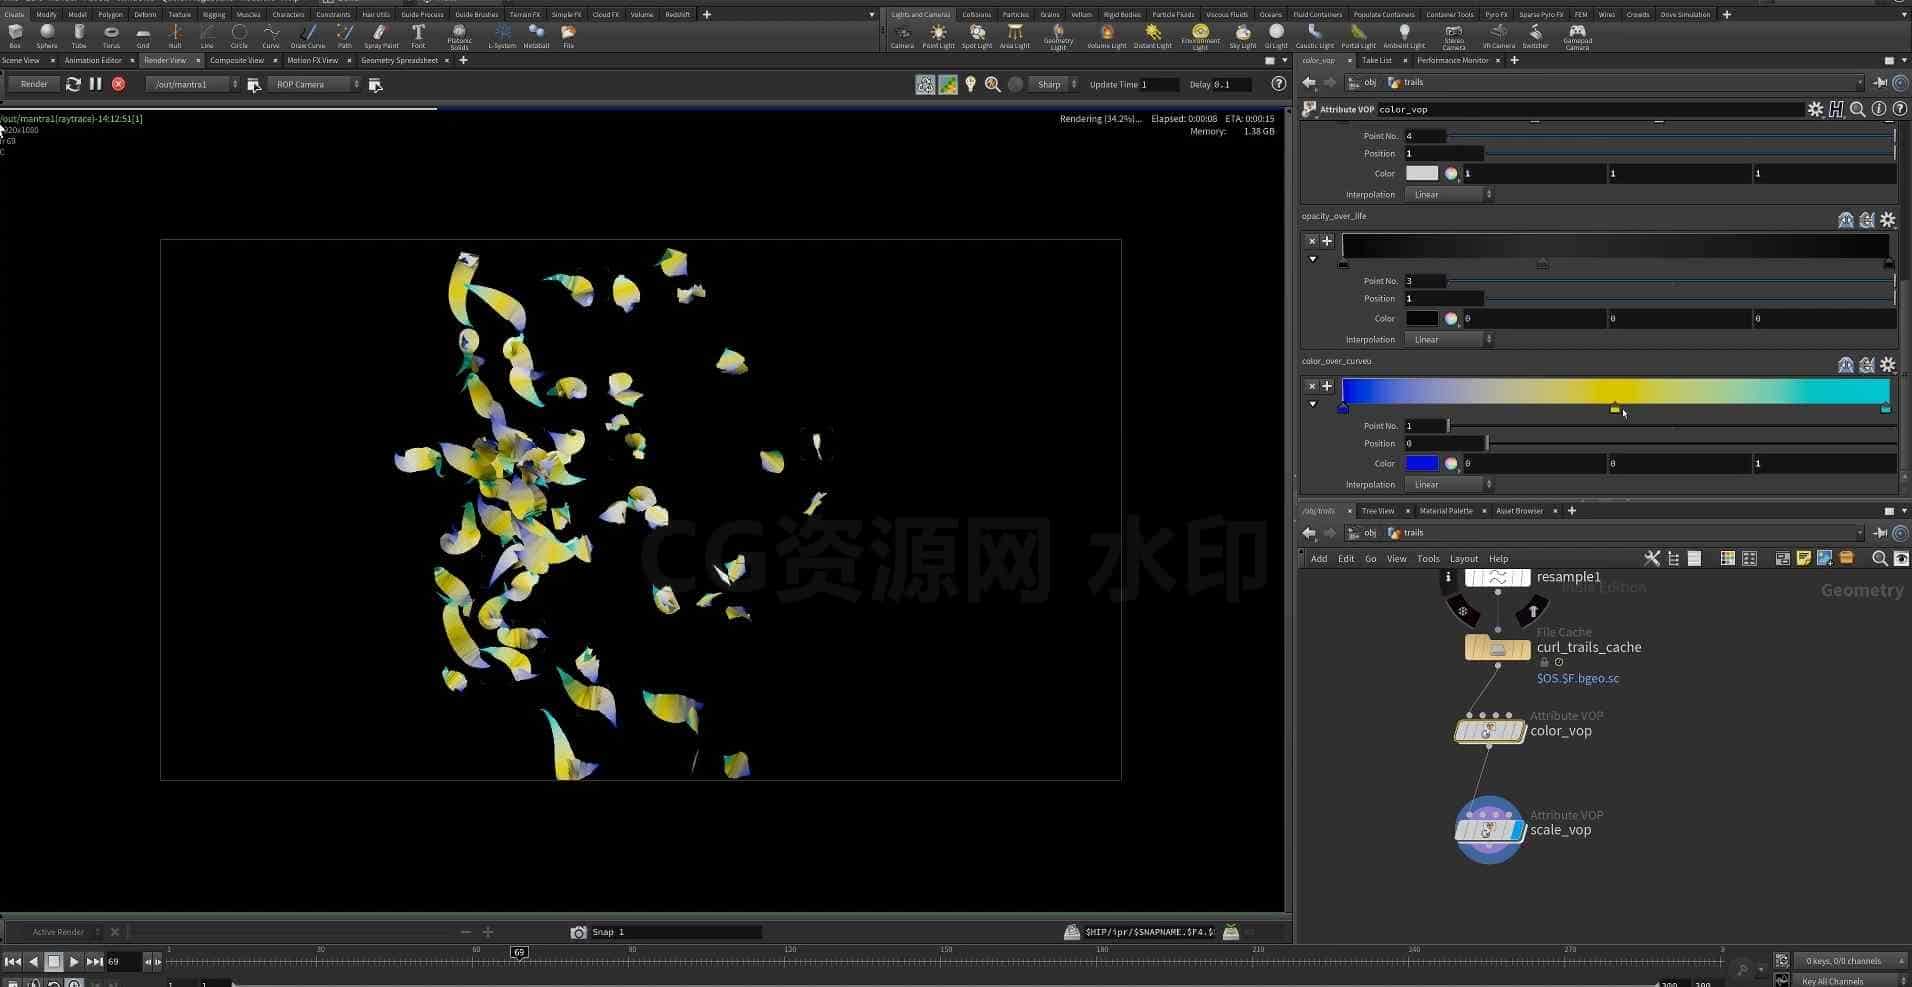The width and height of the screenshot is (1912, 987).
Task: Open the network editor Layout menu
Action: tap(1463, 558)
